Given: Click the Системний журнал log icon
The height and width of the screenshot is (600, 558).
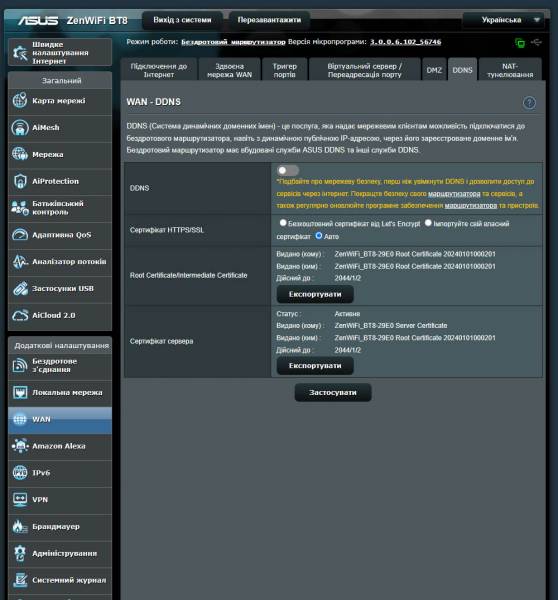Looking at the screenshot, I should coord(20,580).
